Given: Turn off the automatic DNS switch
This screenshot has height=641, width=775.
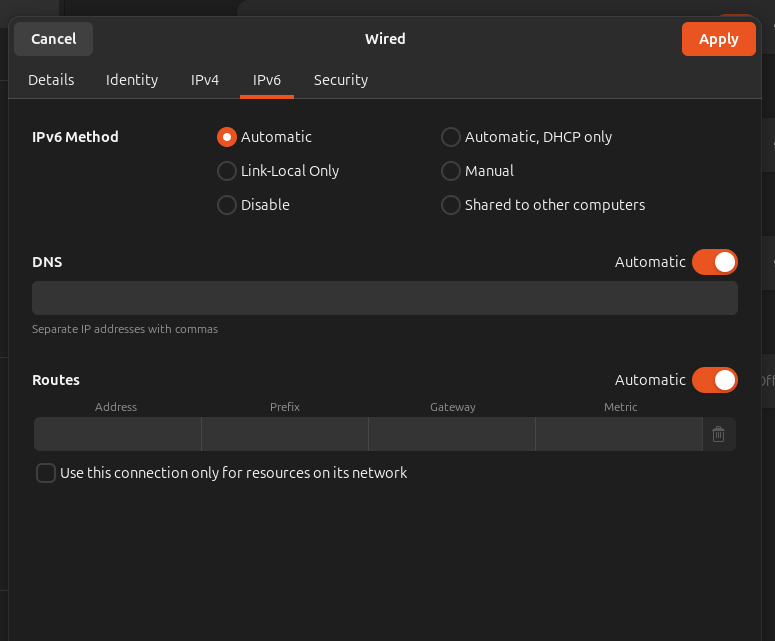Looking at the screenshot, I should [714, 262].
